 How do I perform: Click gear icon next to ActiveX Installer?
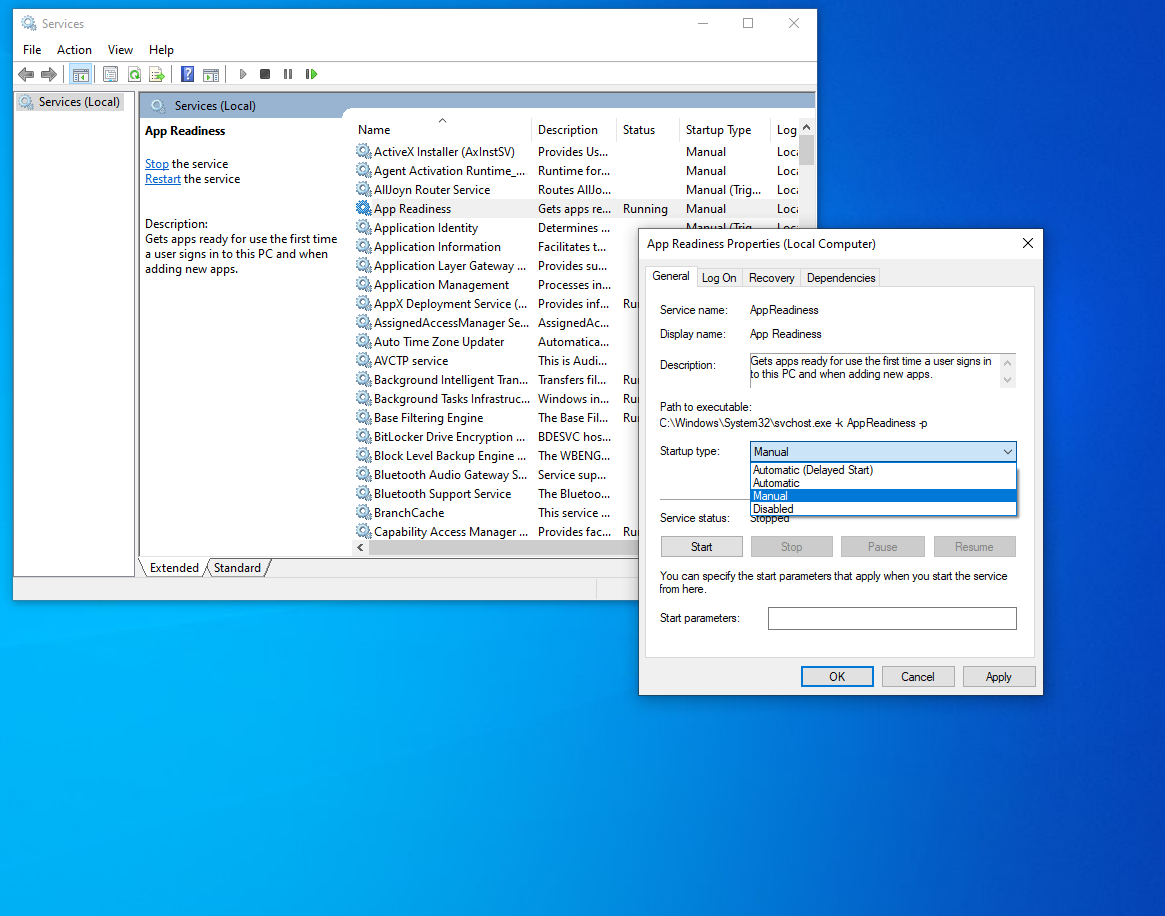pos(363,152)
